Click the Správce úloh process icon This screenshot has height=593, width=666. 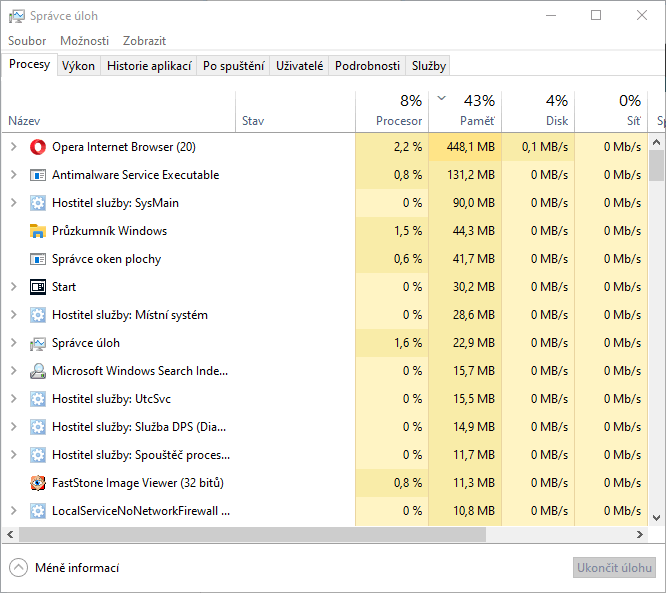point(38,343)
